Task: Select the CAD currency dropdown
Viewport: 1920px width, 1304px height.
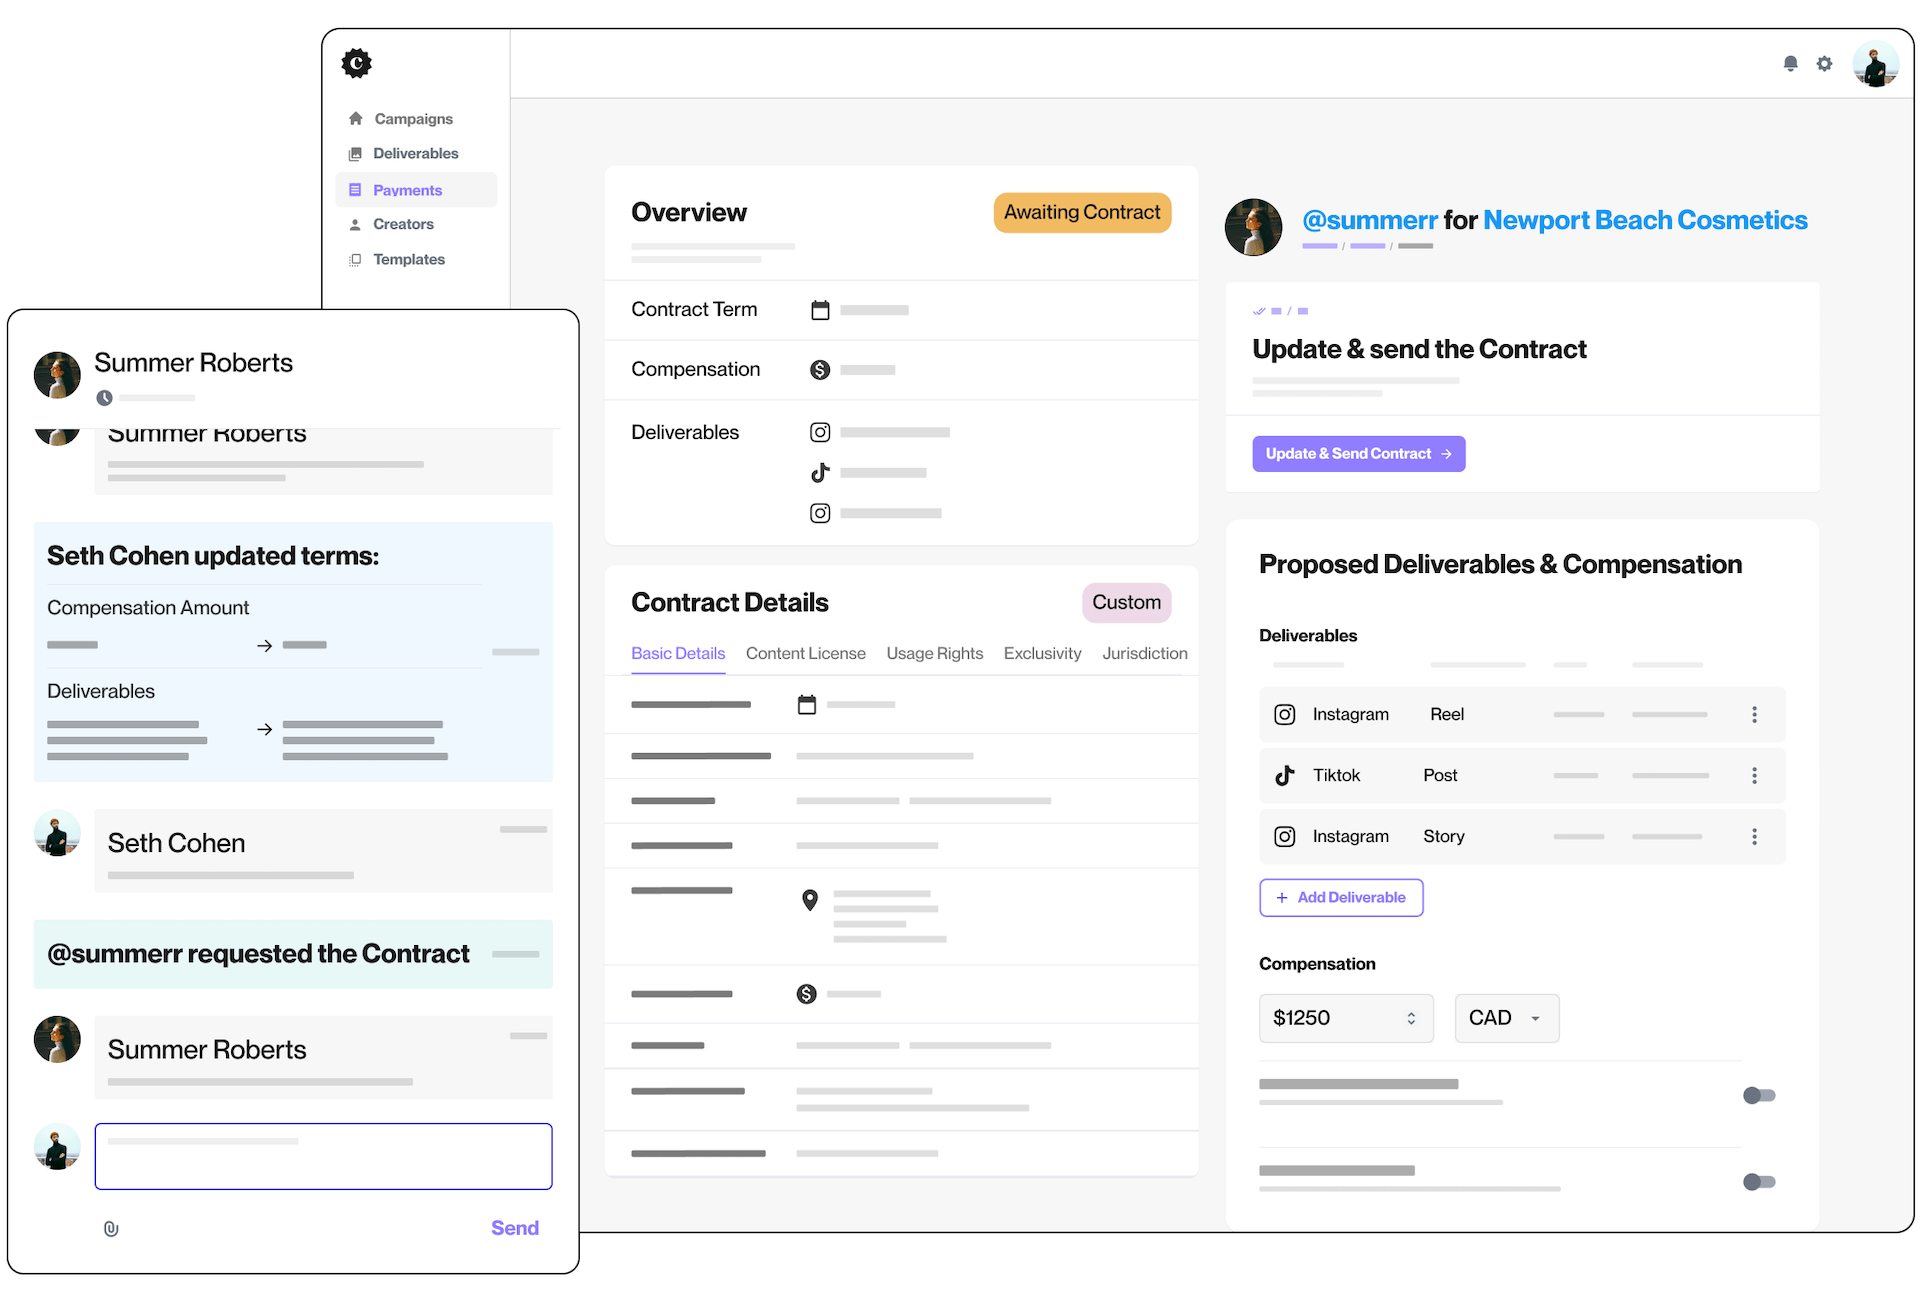Action: pos(1503,1017)
